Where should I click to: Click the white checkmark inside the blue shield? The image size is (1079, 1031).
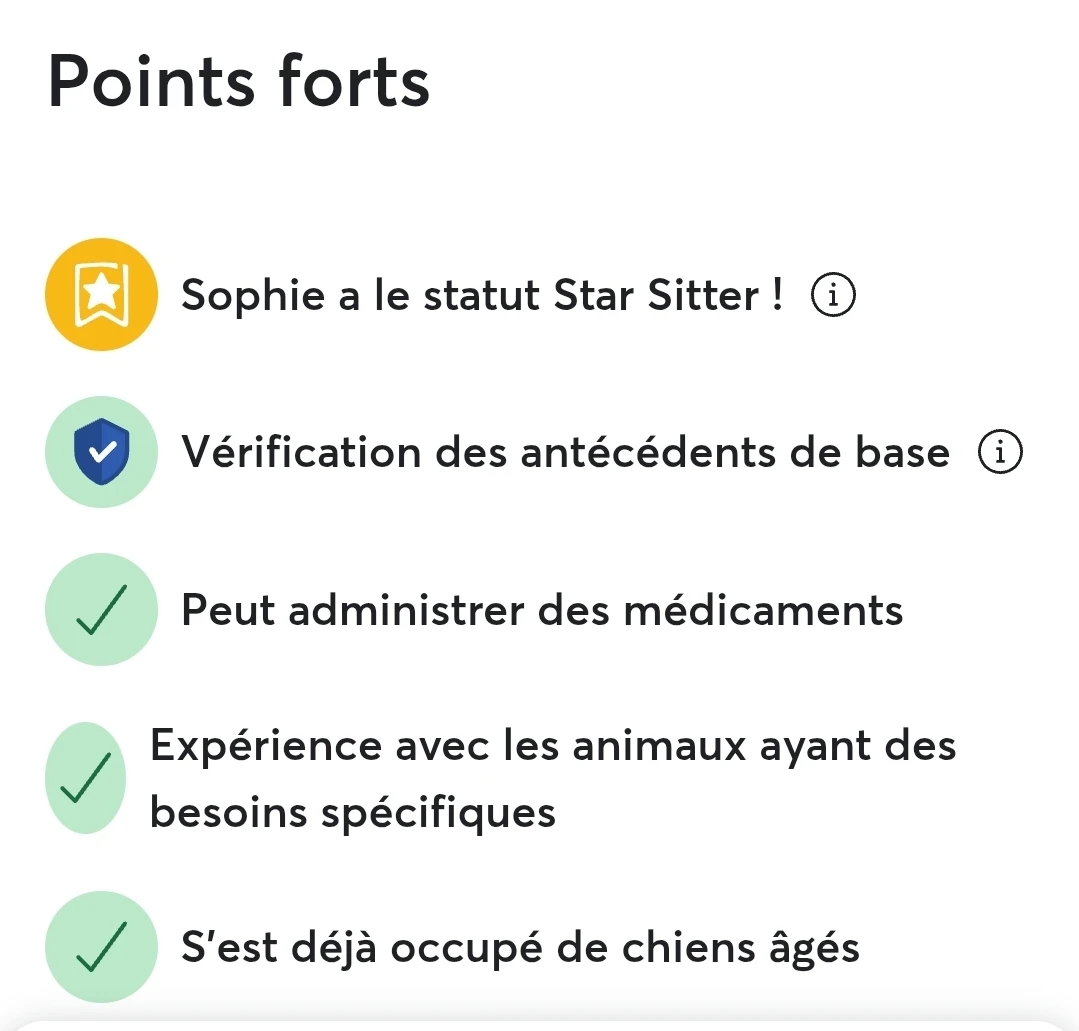(x=103, y=452)
